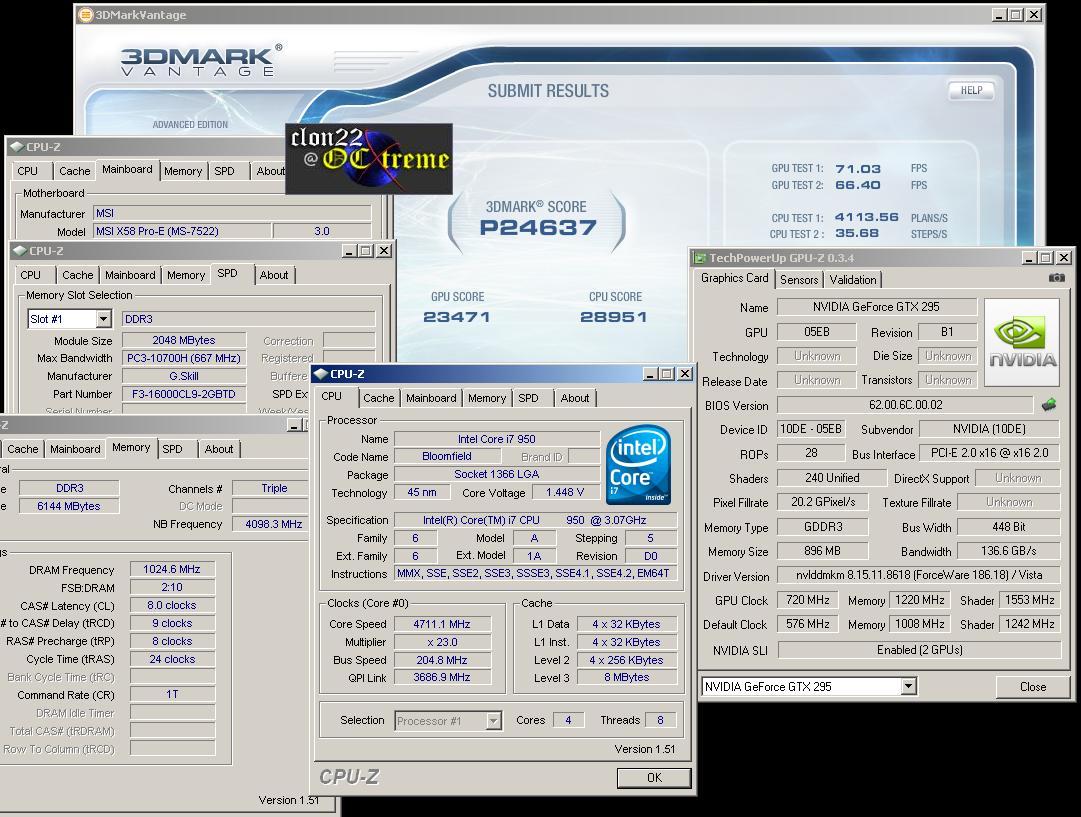This screenshot has width=1081, height=817.
Task: Click the QPI Link 3686.9 MHz value
Action: (442, 678)
